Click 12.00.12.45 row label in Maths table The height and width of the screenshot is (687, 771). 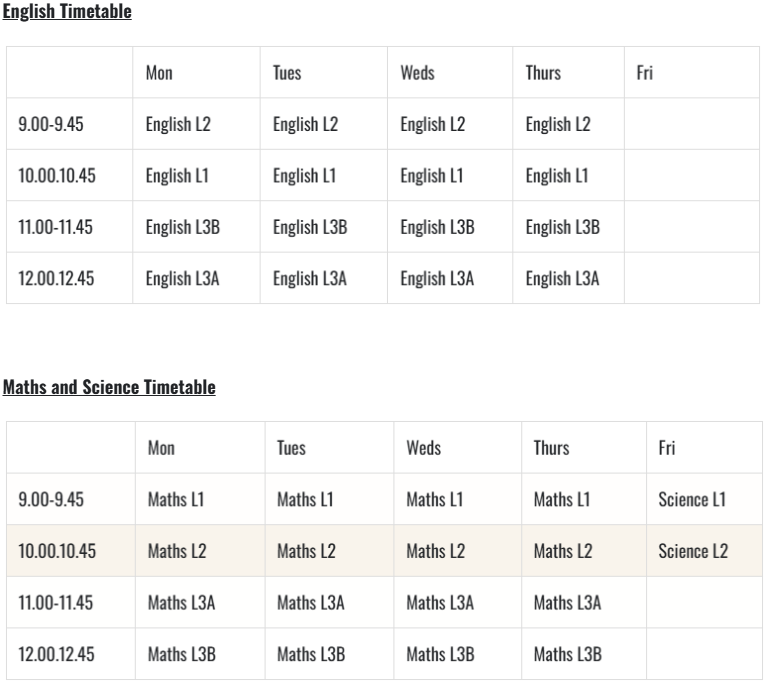pos(57,654)
